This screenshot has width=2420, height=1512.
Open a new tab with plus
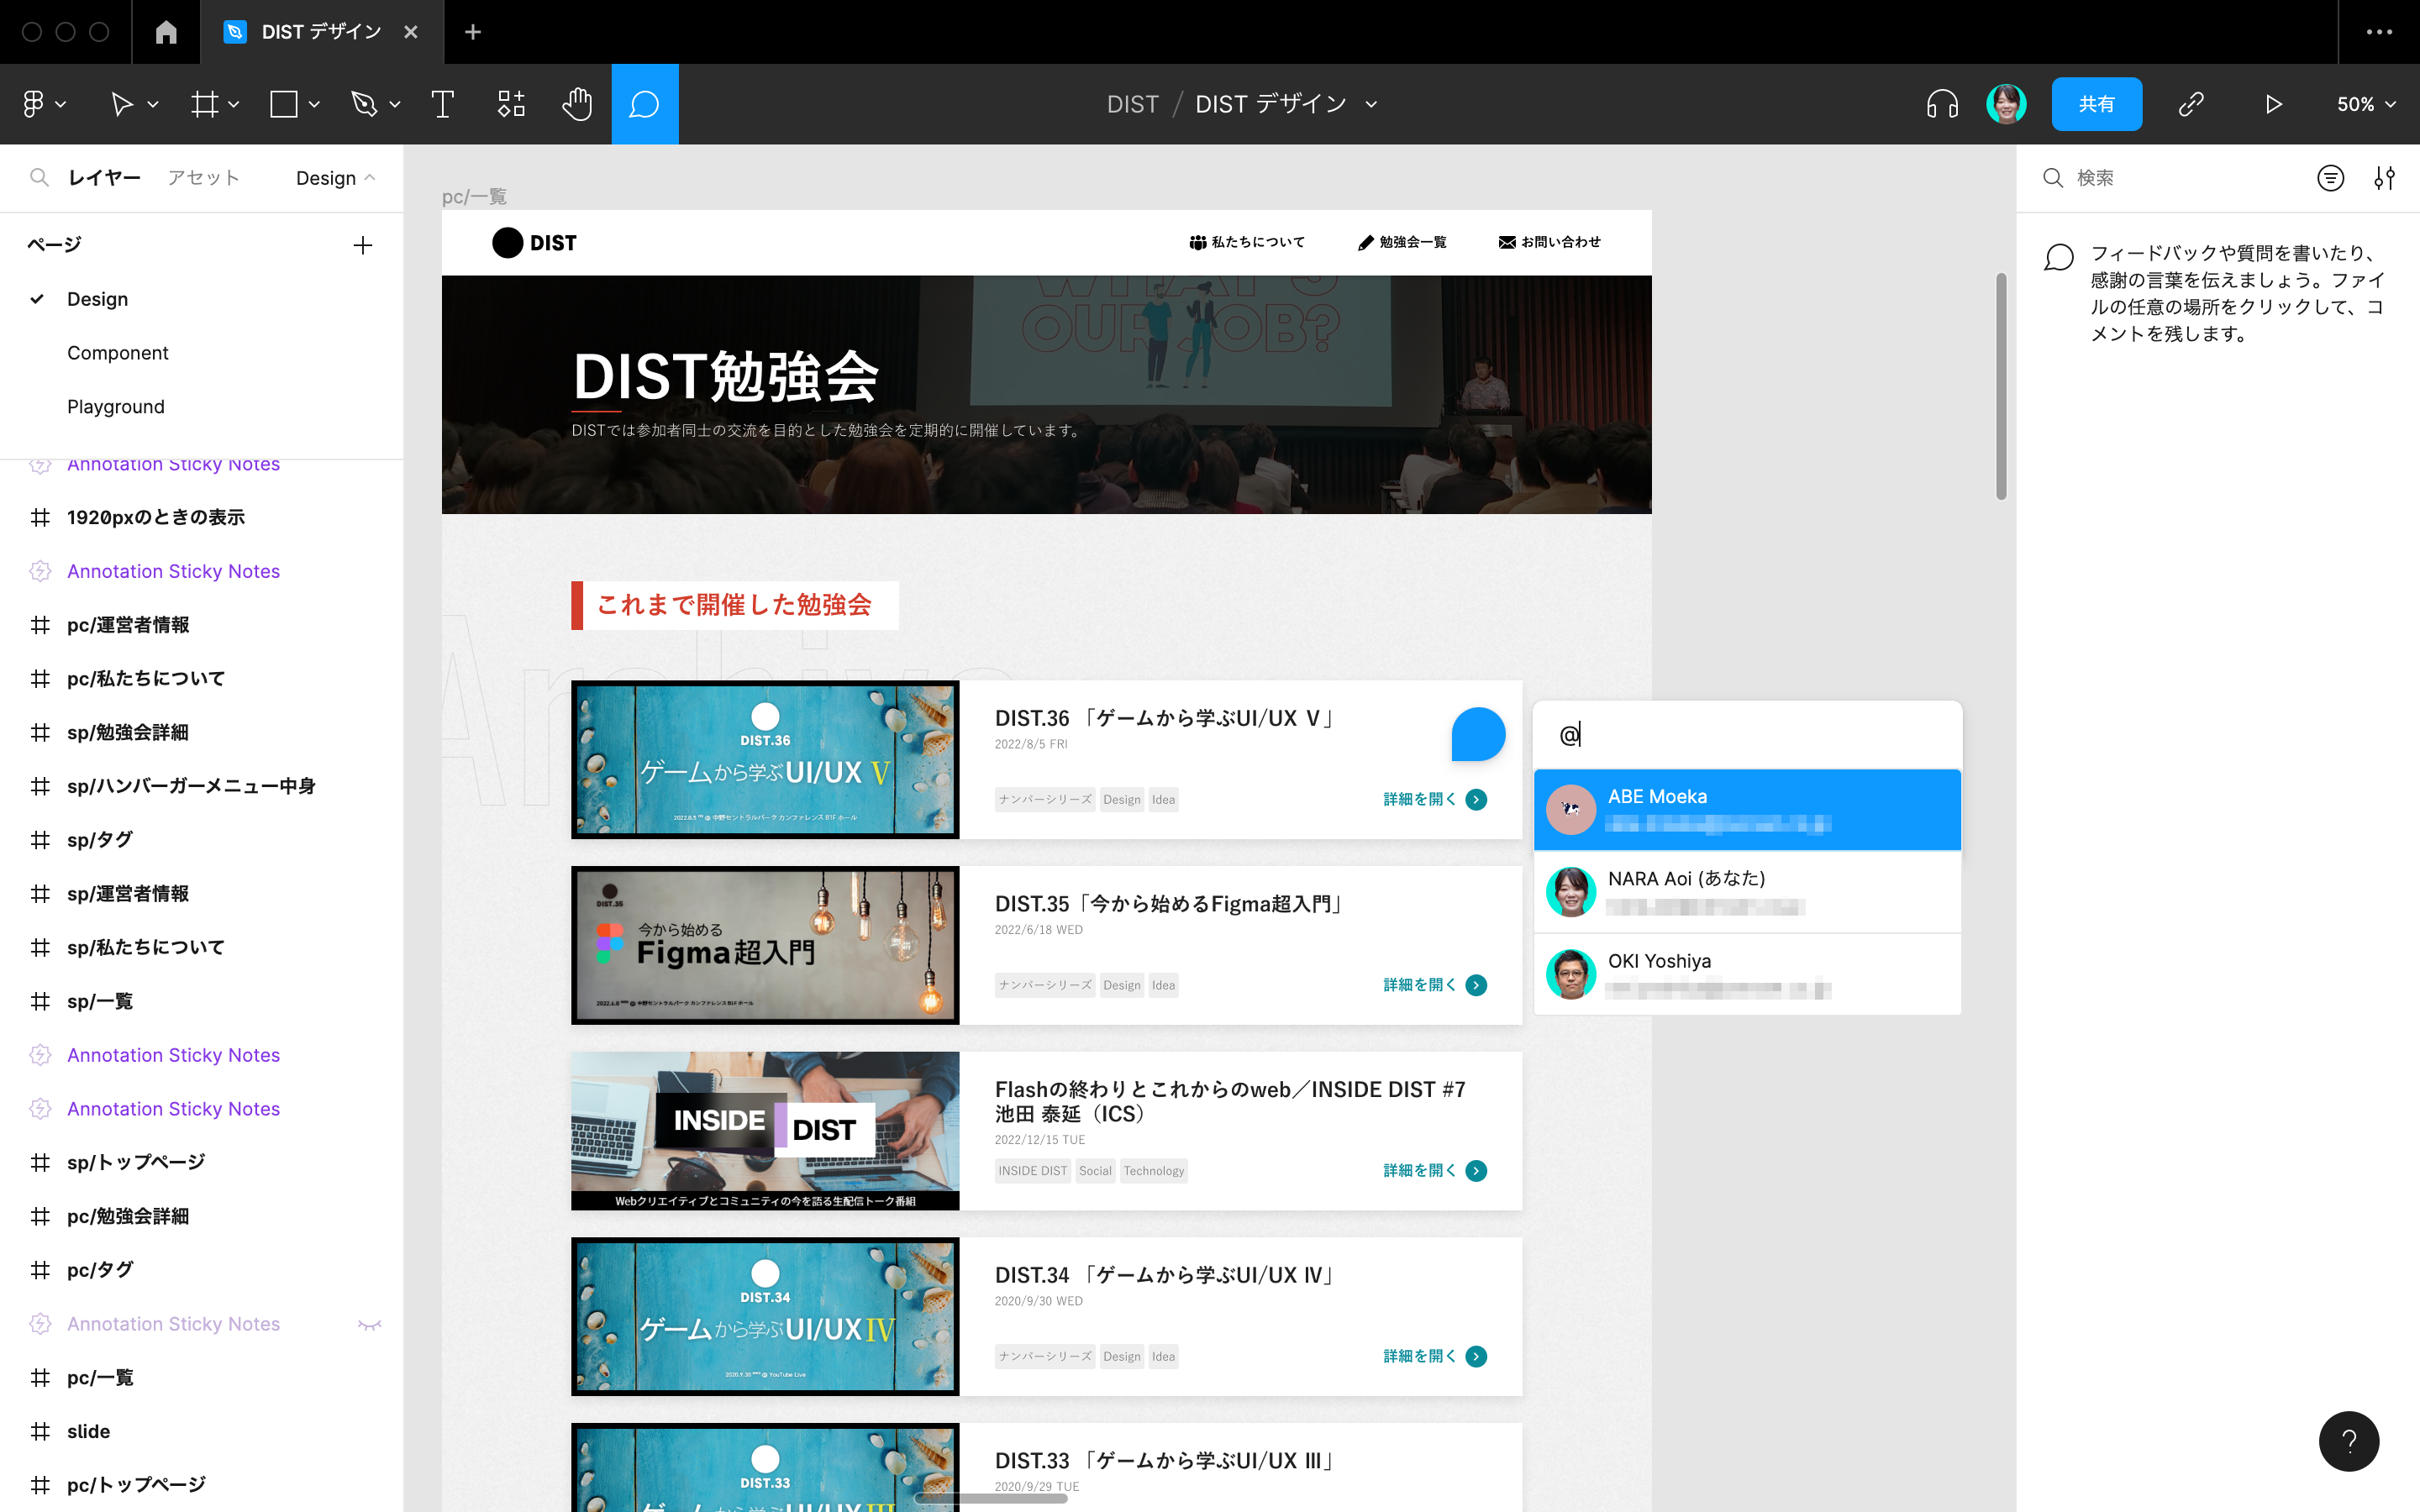pos(473,32)
